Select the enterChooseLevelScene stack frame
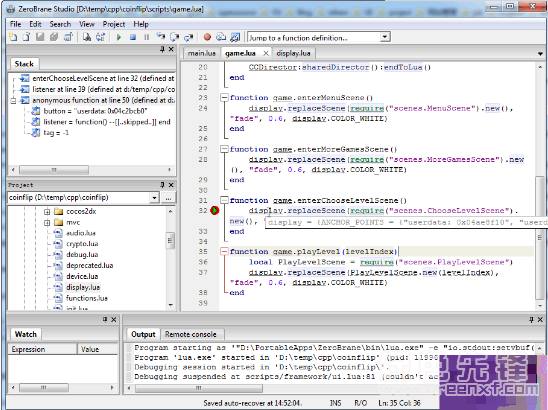This screenshot has height=410, width=548. [103, 78]
